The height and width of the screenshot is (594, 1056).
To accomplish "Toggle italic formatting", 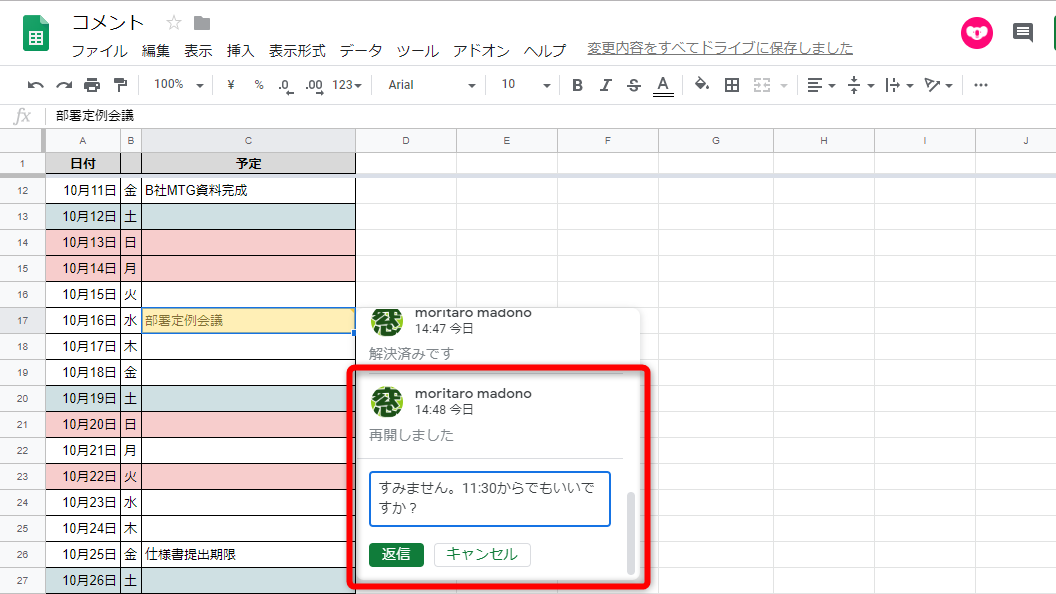I will pyautogui.click(x=605, y=85).
